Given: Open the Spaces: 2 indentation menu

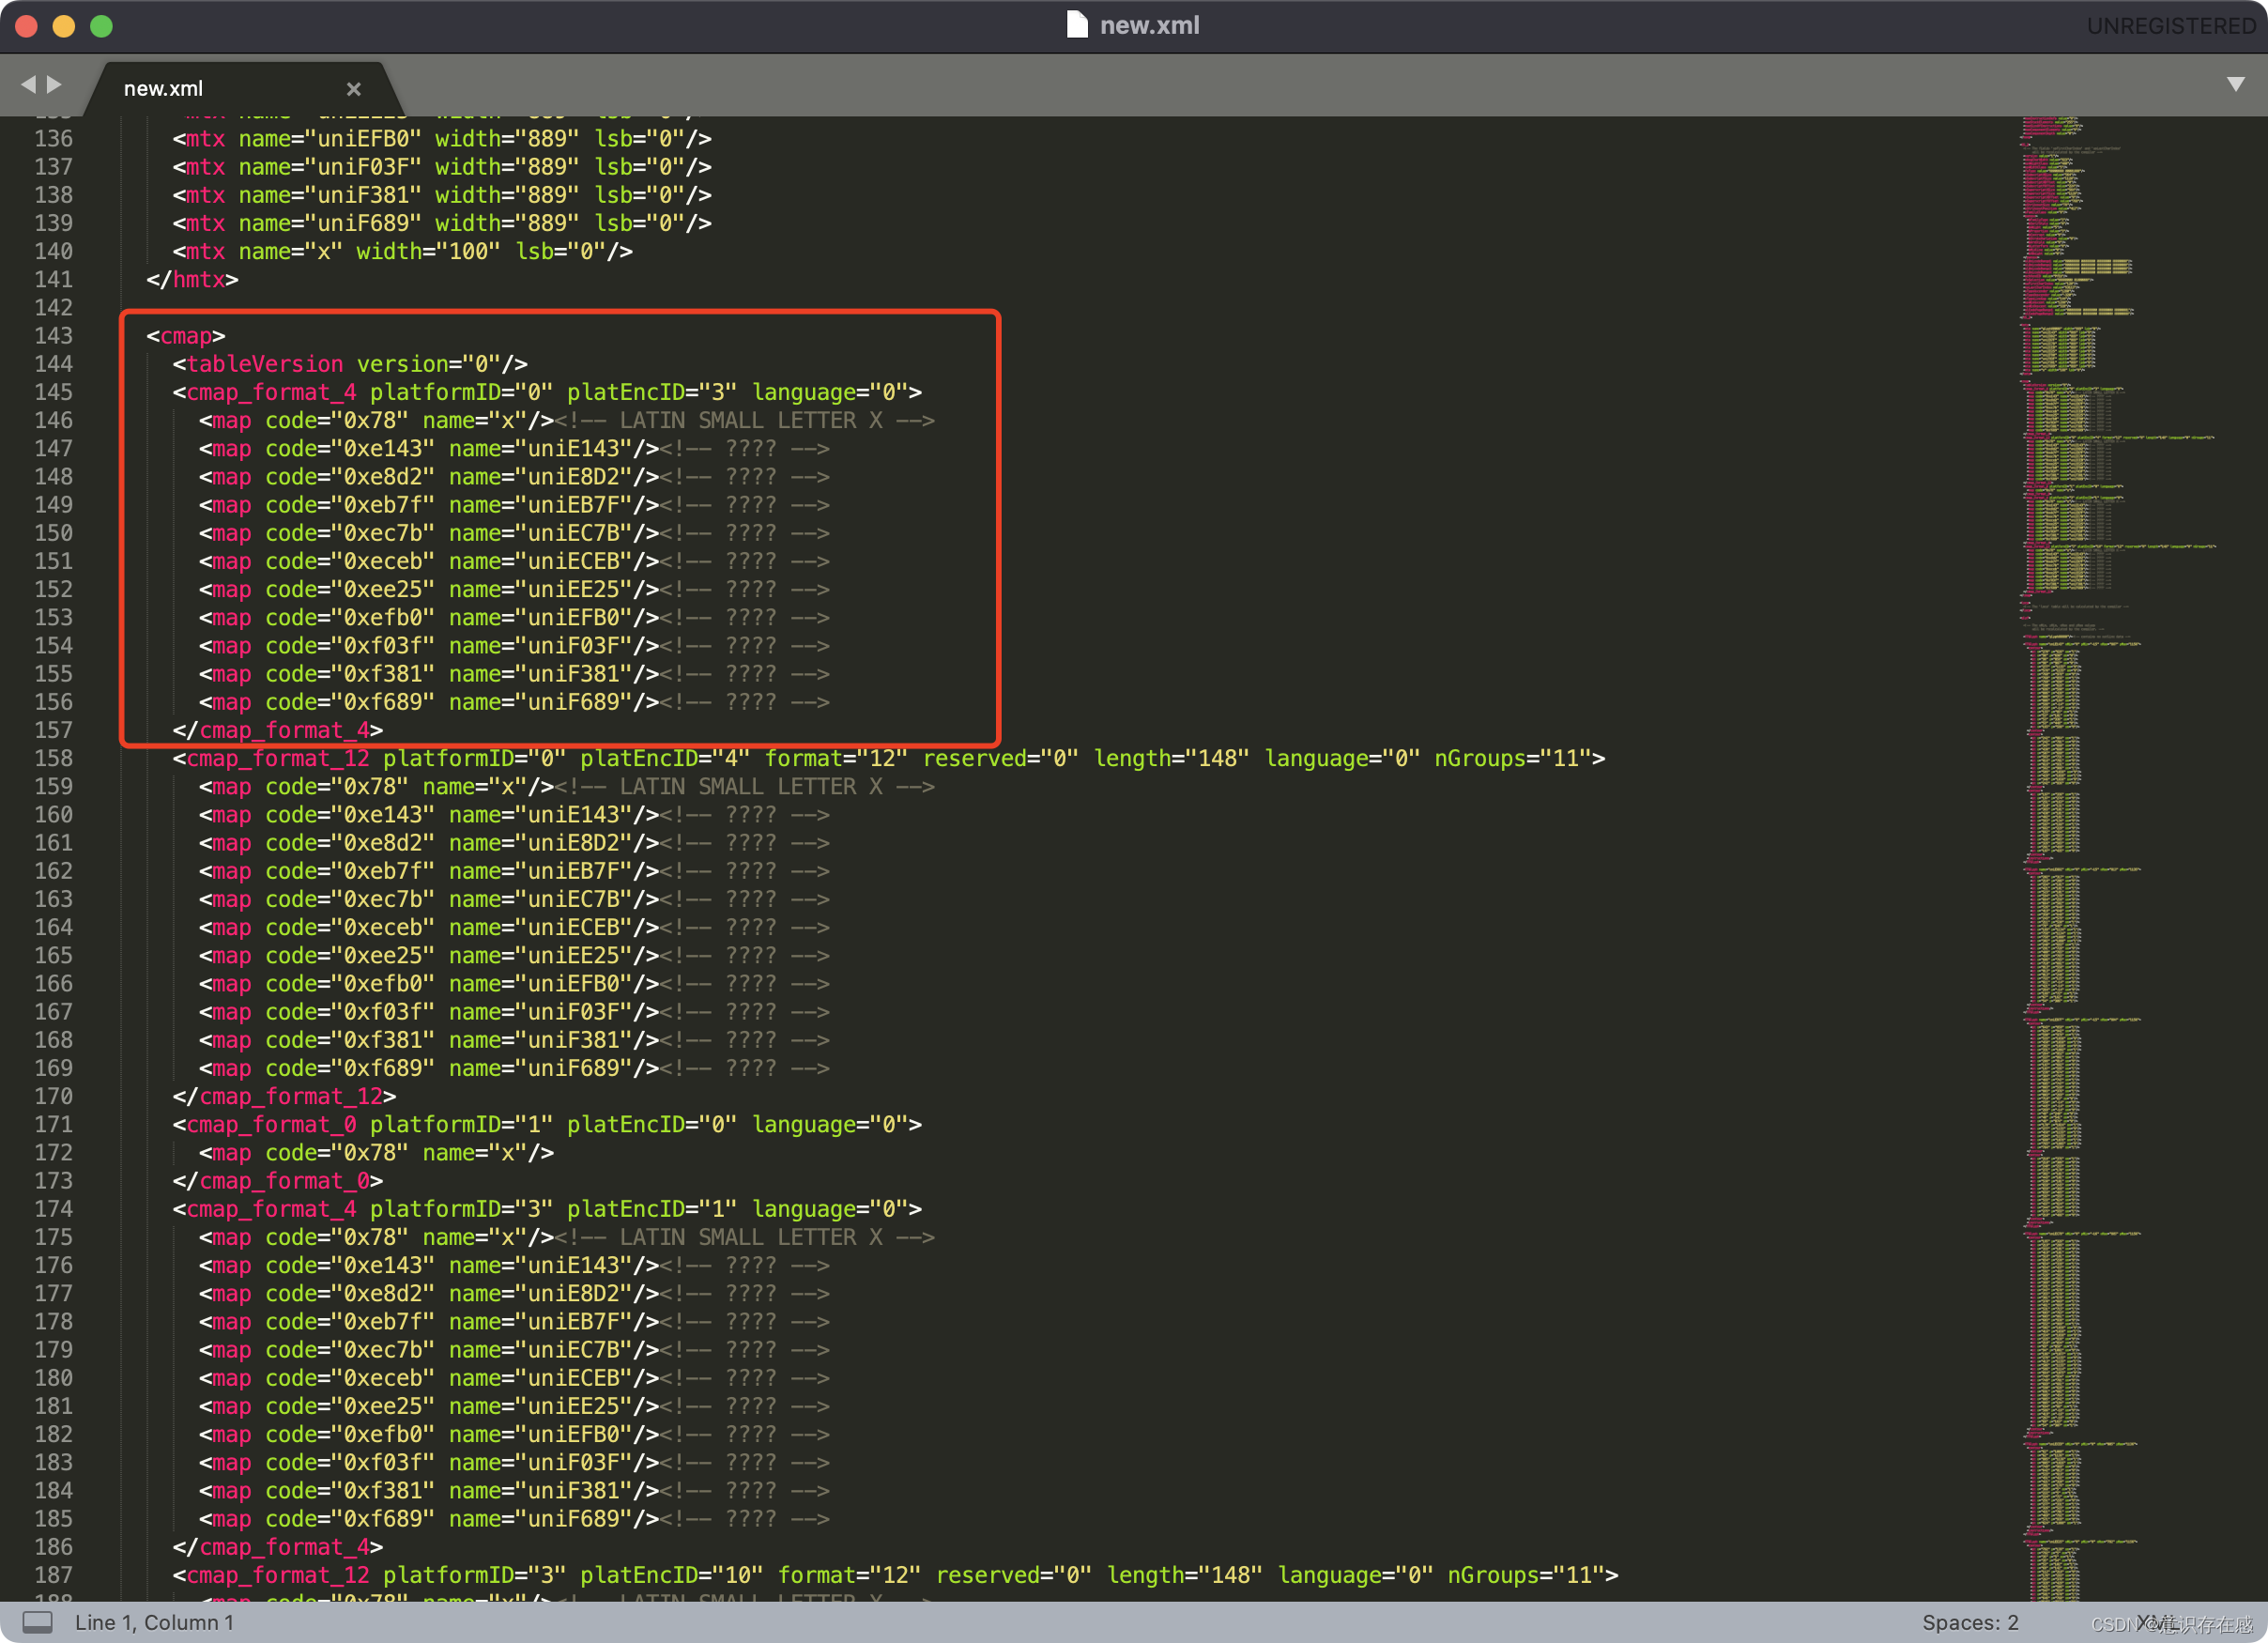Looking at the screenshot, I should click(x=1969, y=1622).
